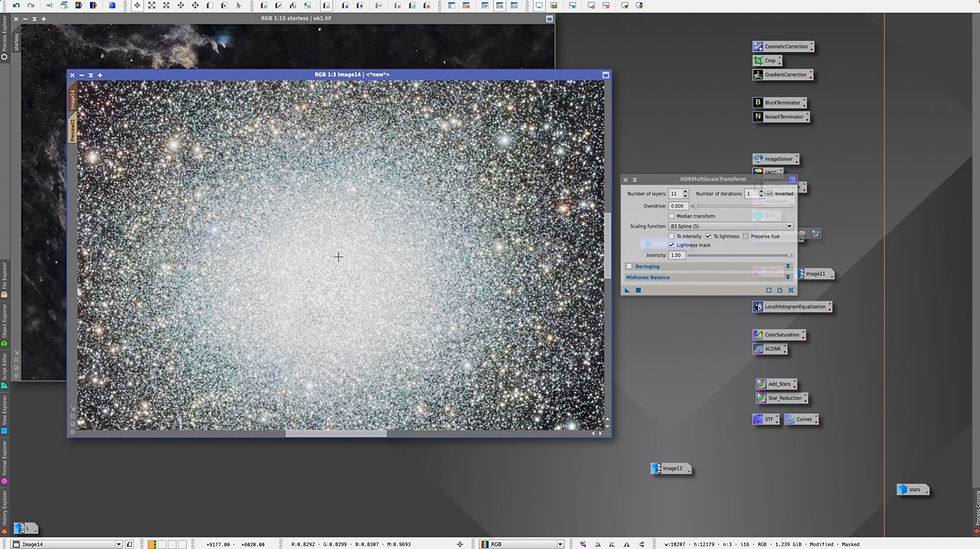This screenshot has width=980, height=549.
Task: Open the View Explorer side tab
Action: (4, 415)
